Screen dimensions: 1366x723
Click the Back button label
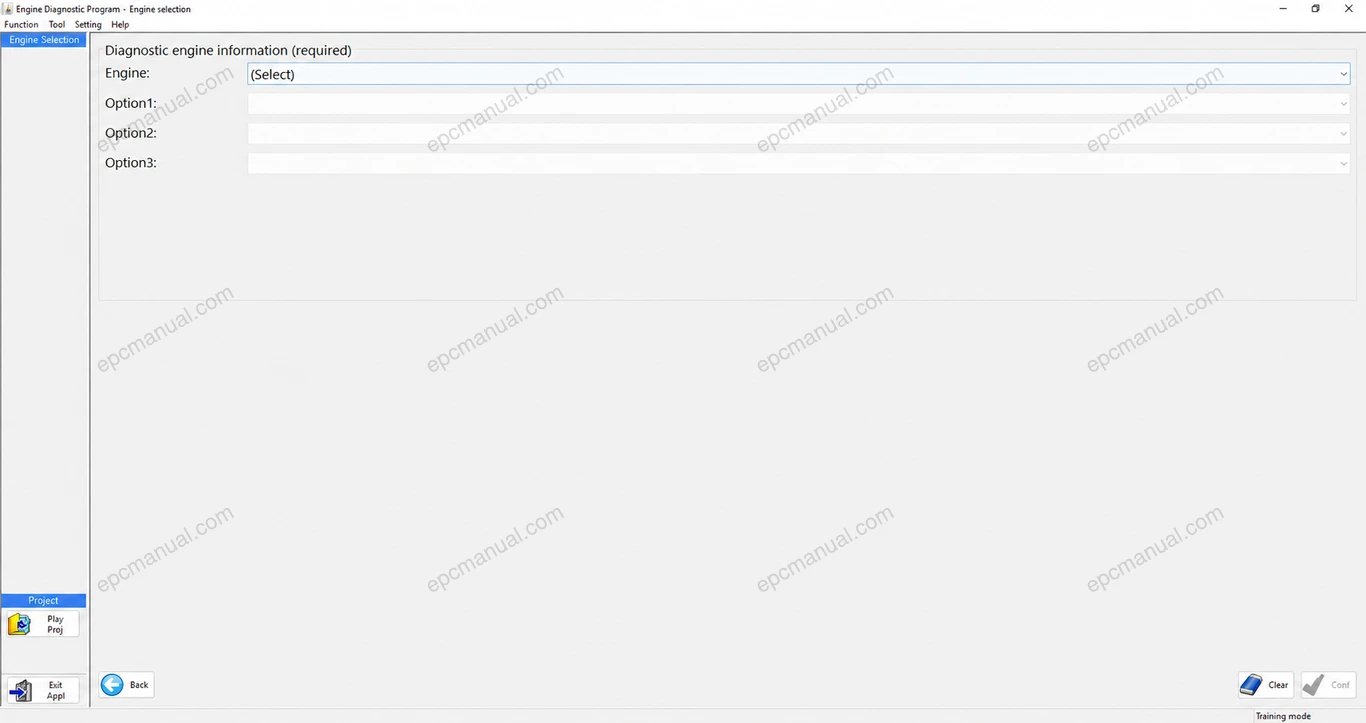tap(139, 685)
